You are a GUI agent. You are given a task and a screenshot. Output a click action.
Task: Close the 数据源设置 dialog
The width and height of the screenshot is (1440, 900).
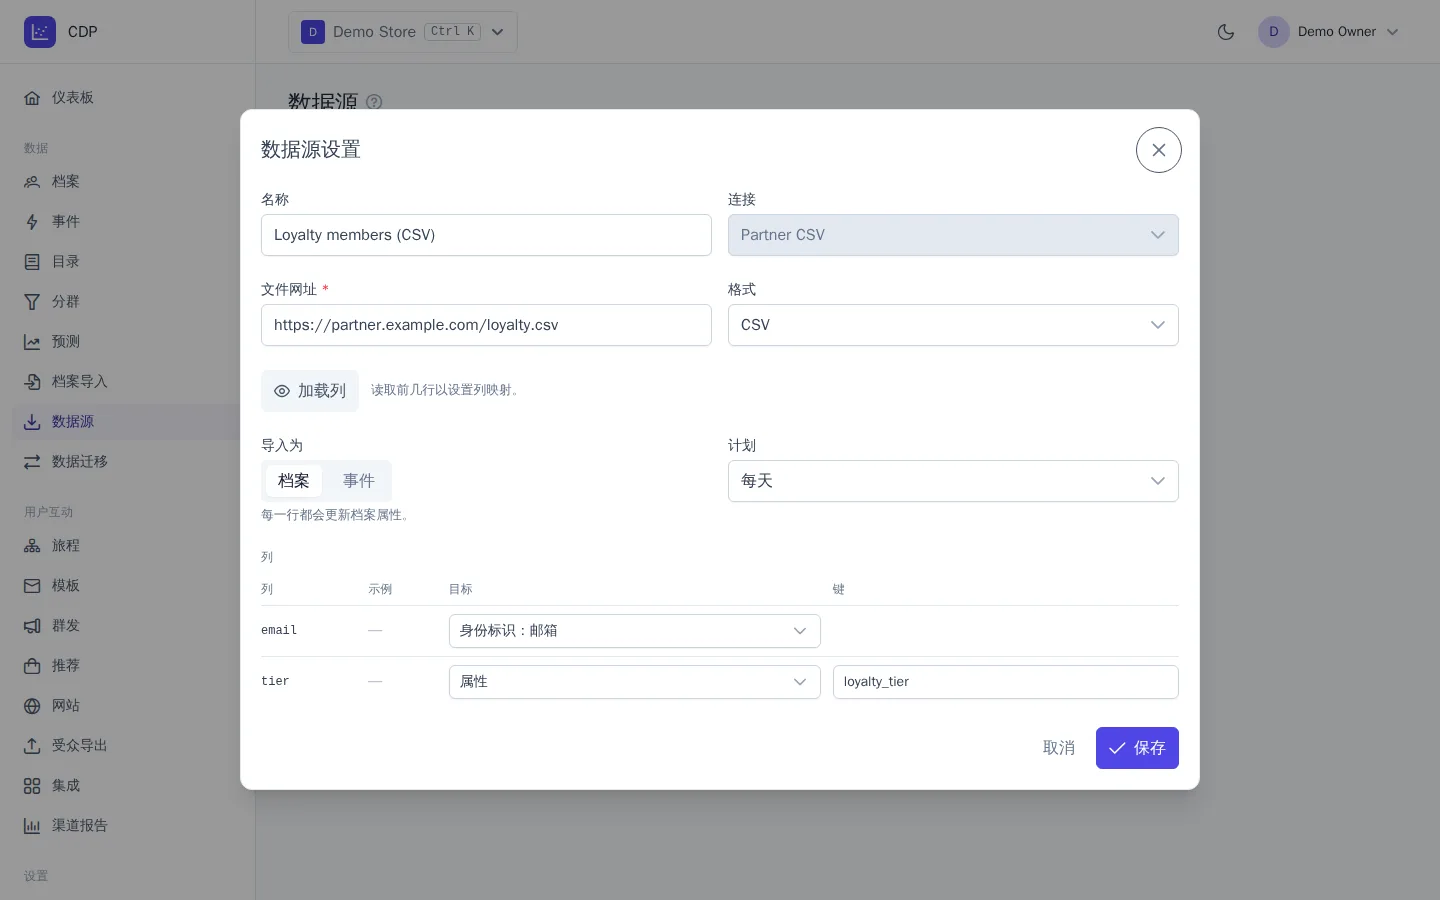click(1159, 150)
